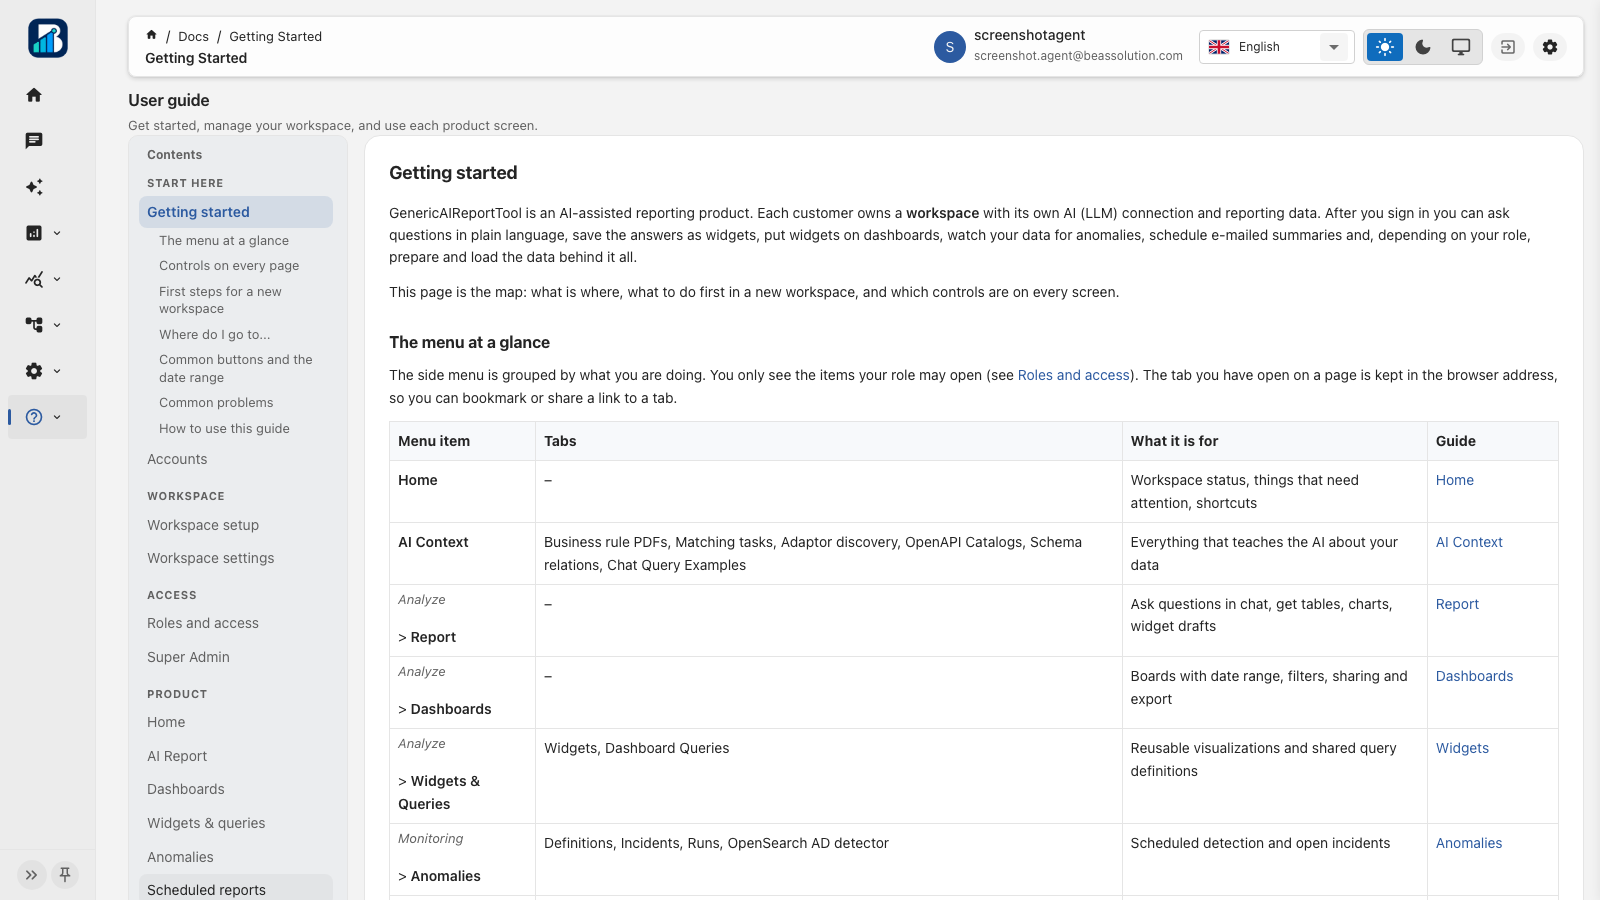The height and width of the screenshot is (900, 1600).
Task: Click 'Docs' in the breadcrumb
Action: (x=194, y=36)
